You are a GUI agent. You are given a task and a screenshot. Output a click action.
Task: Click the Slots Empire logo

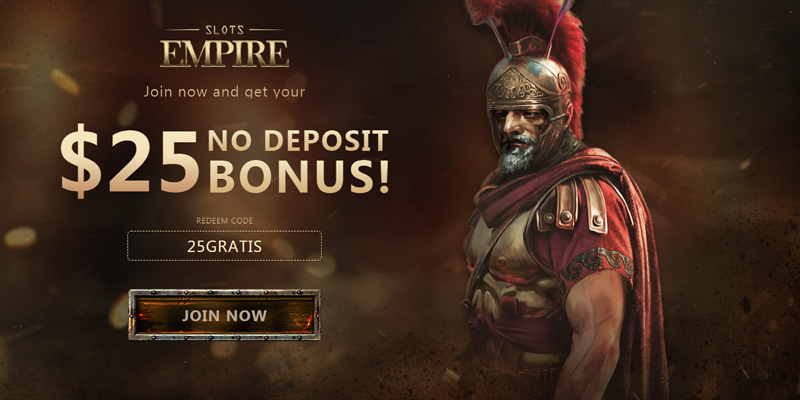coord(224,46)
